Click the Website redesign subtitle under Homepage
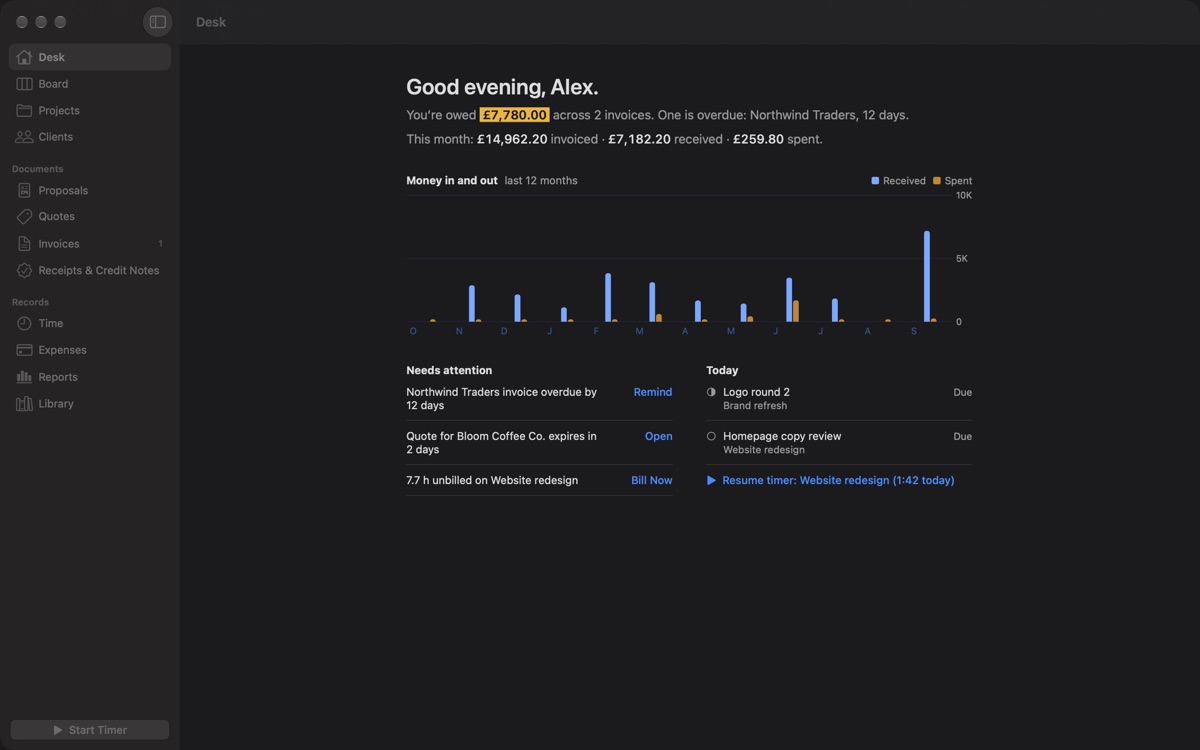Image resolution: width=1200 pixels, height=750 pixels. [x=764, y=450]
